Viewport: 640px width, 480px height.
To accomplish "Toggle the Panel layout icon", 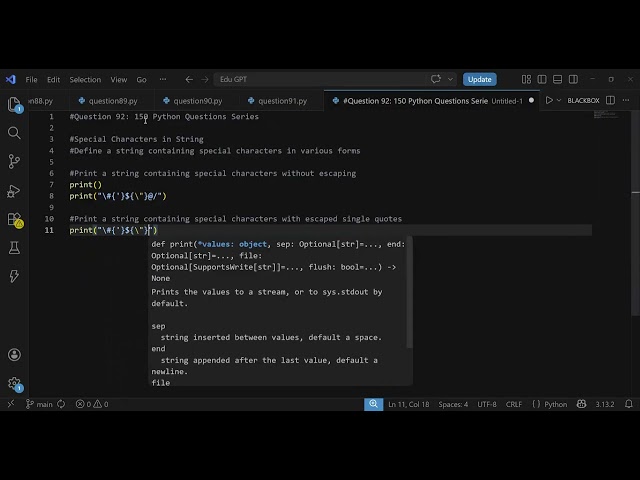I will (558, 79).
